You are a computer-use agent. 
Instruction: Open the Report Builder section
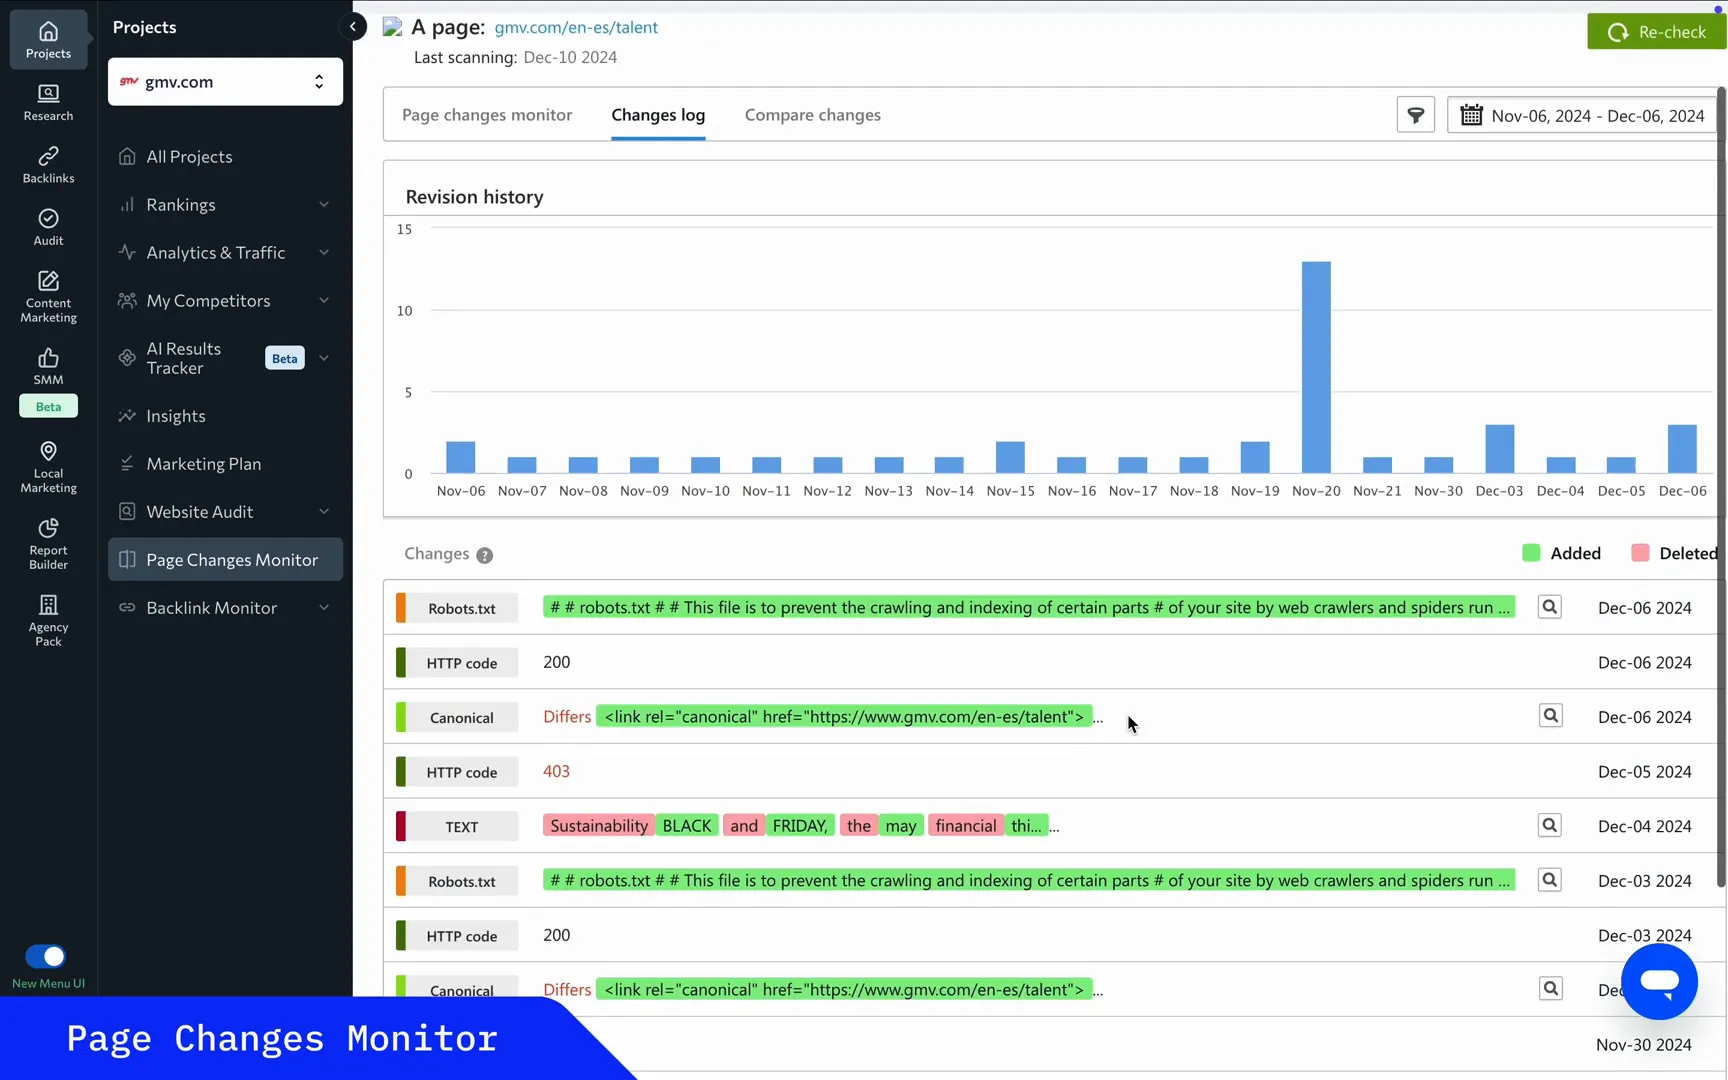tap(47, 543)
